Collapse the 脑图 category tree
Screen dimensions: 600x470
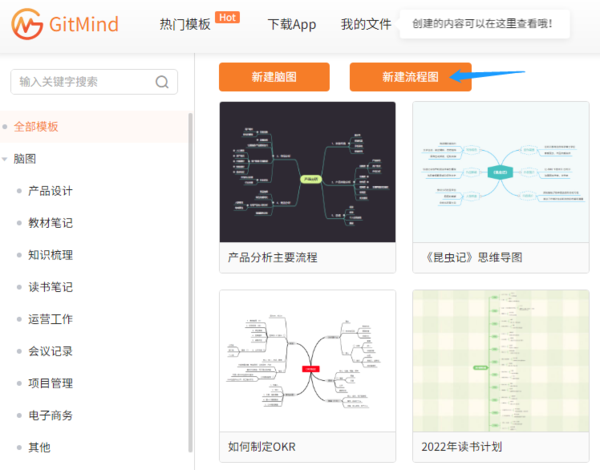coord(6,159)
